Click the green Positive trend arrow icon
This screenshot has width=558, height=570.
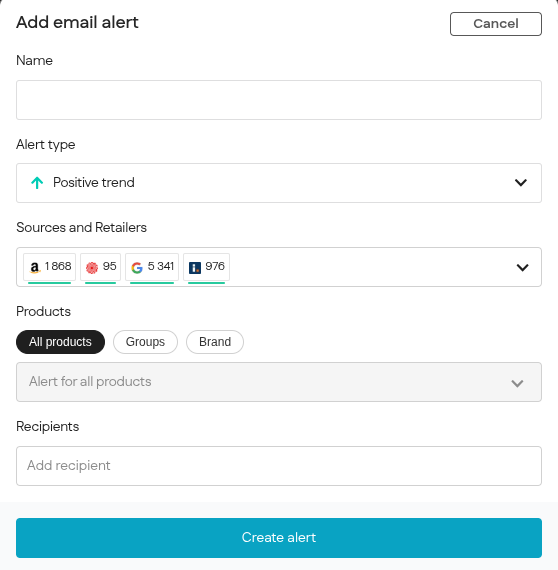tap(37, 182)
